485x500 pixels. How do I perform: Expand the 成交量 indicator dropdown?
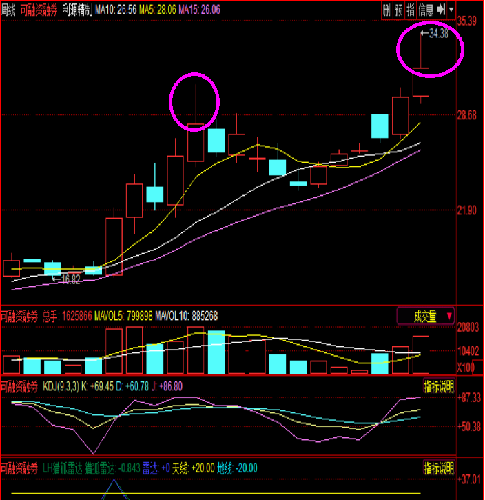(x=425, y=316)
